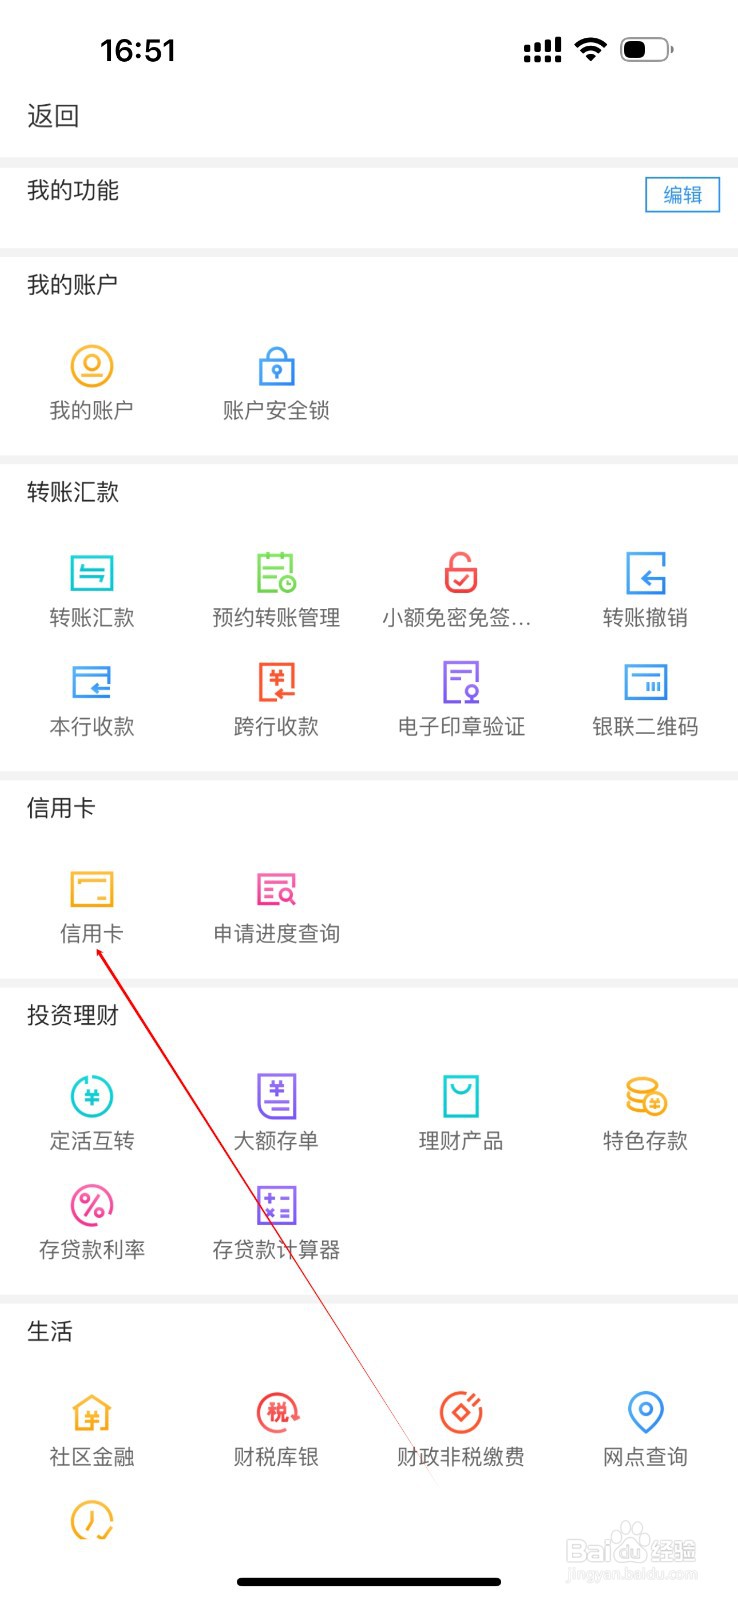Tap the 返回 back button
Viewport: 738px width, 1600px height.
point(53,116)
